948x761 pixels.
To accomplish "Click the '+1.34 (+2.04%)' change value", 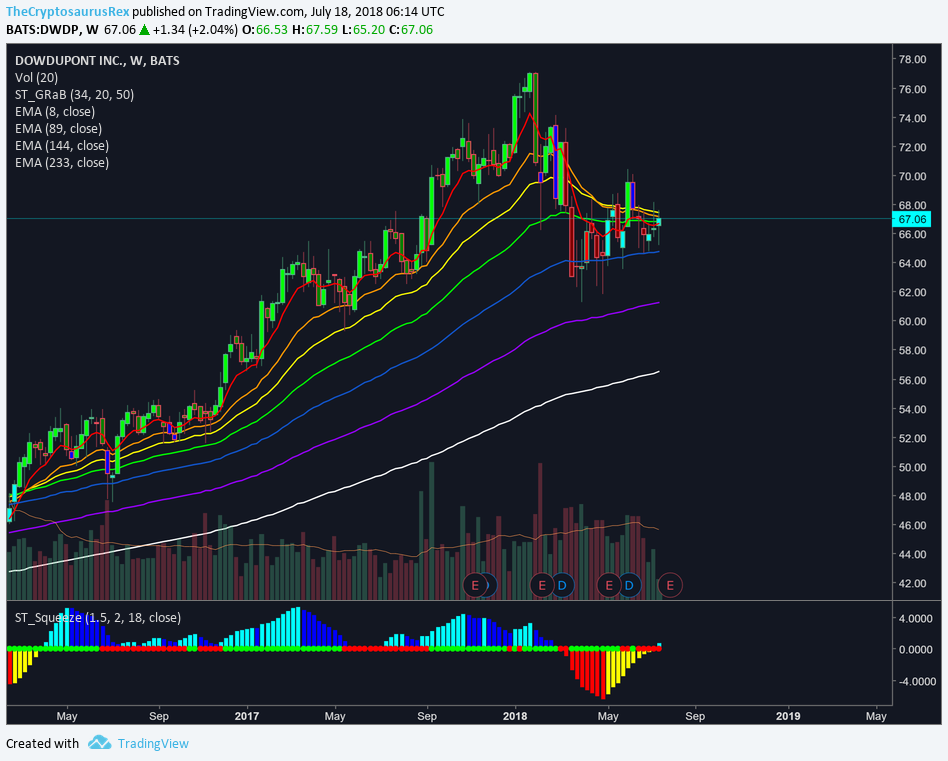I will pos(195,30).
